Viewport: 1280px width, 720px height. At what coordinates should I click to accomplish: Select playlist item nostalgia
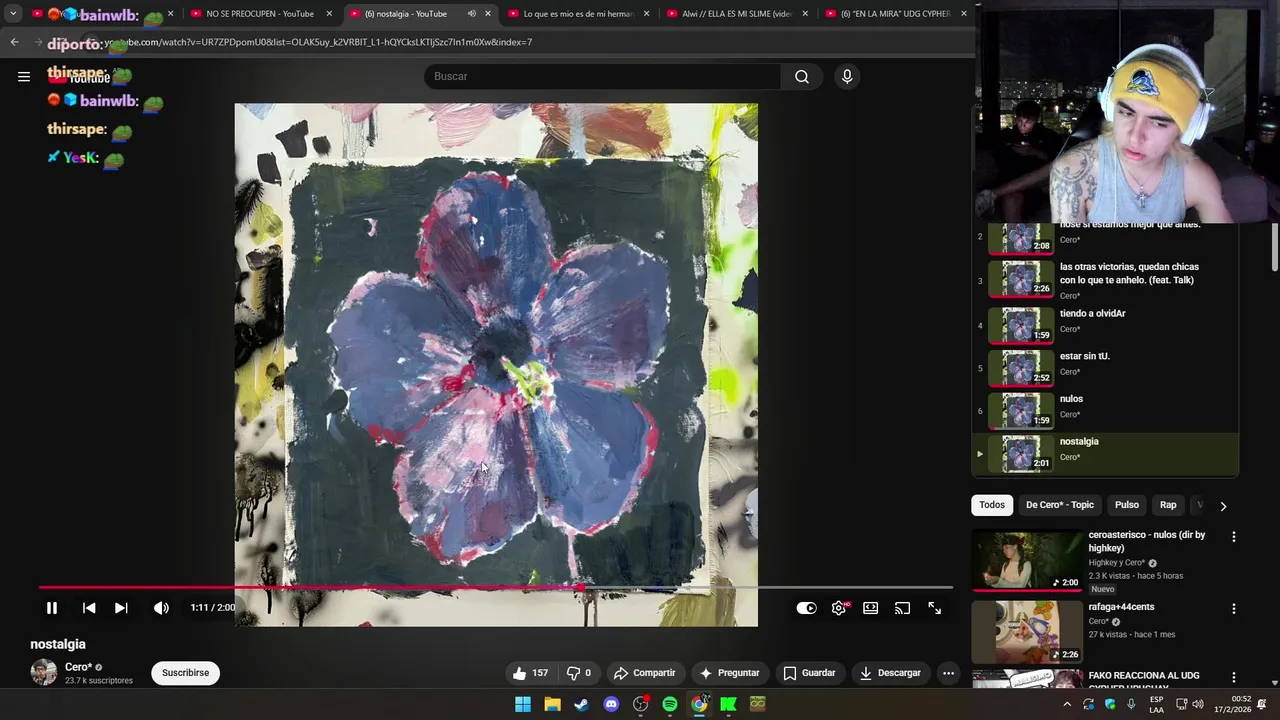pos(1105,452)
